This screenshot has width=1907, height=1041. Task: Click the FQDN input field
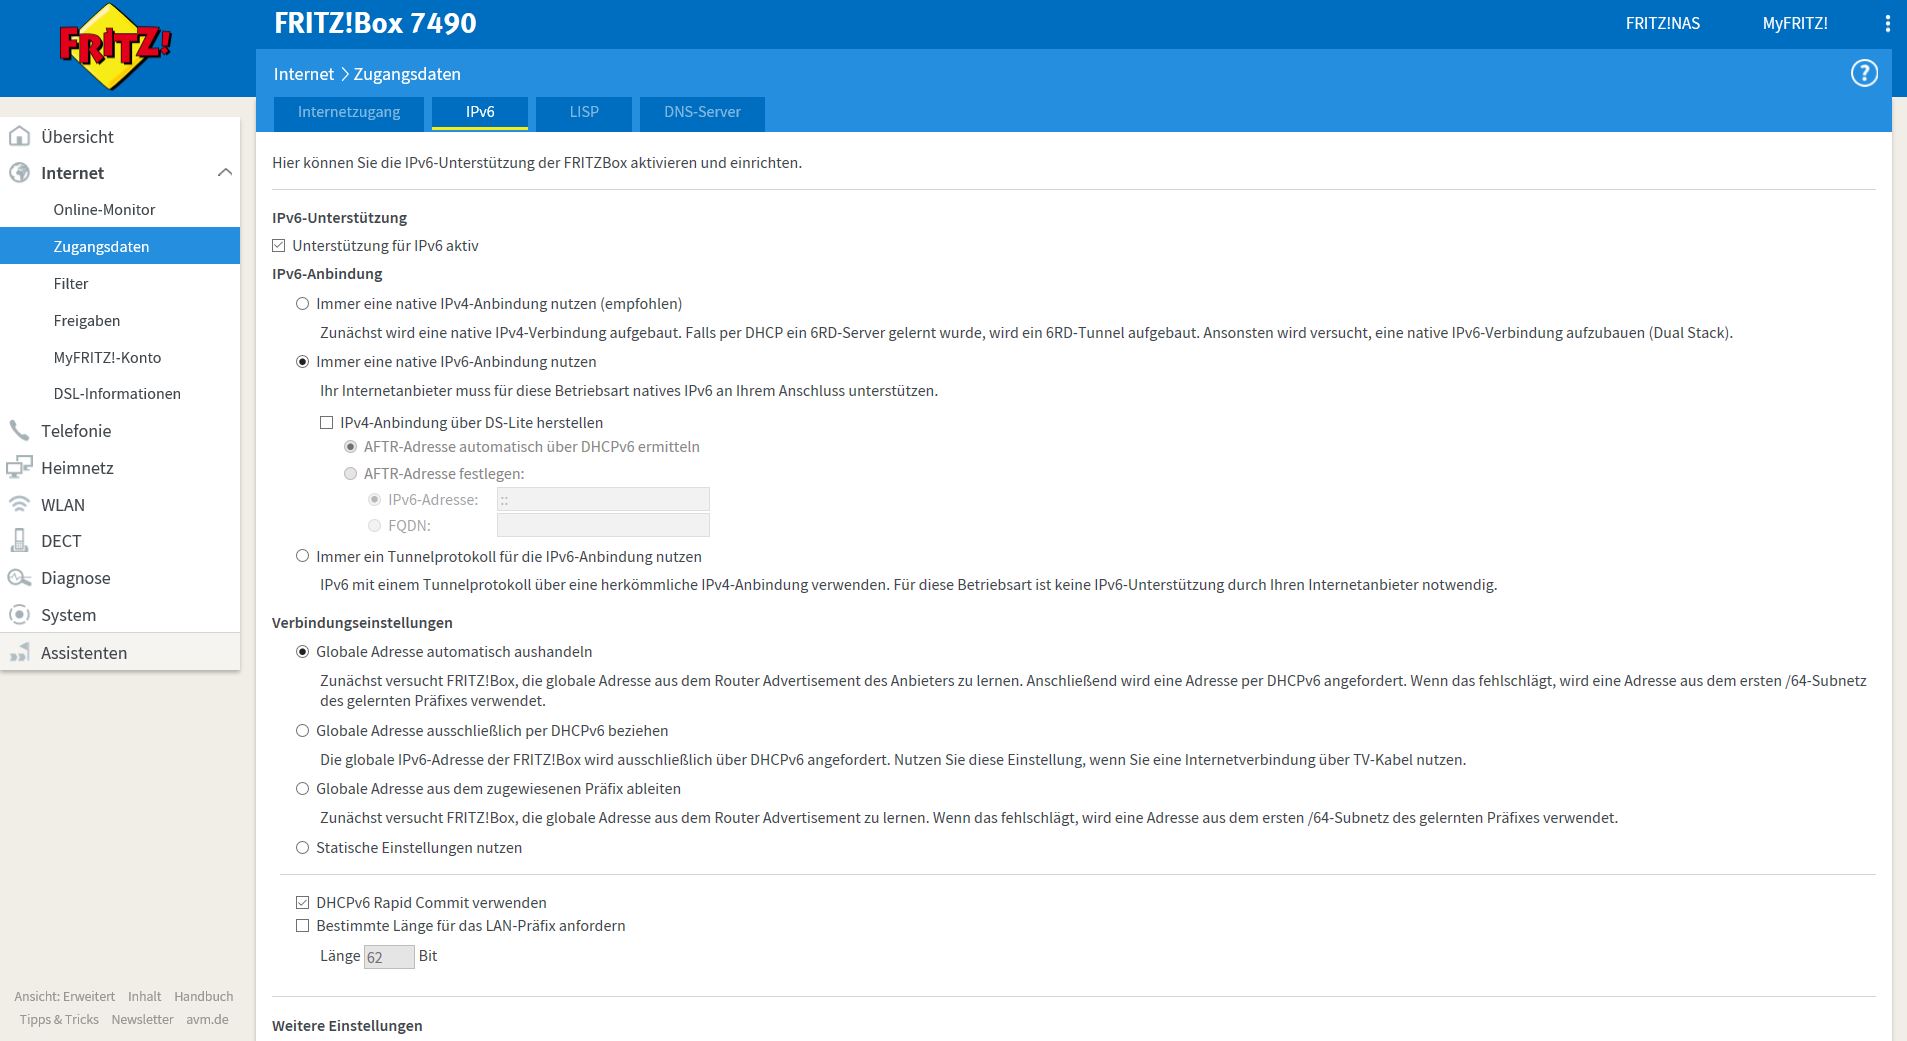603,525
